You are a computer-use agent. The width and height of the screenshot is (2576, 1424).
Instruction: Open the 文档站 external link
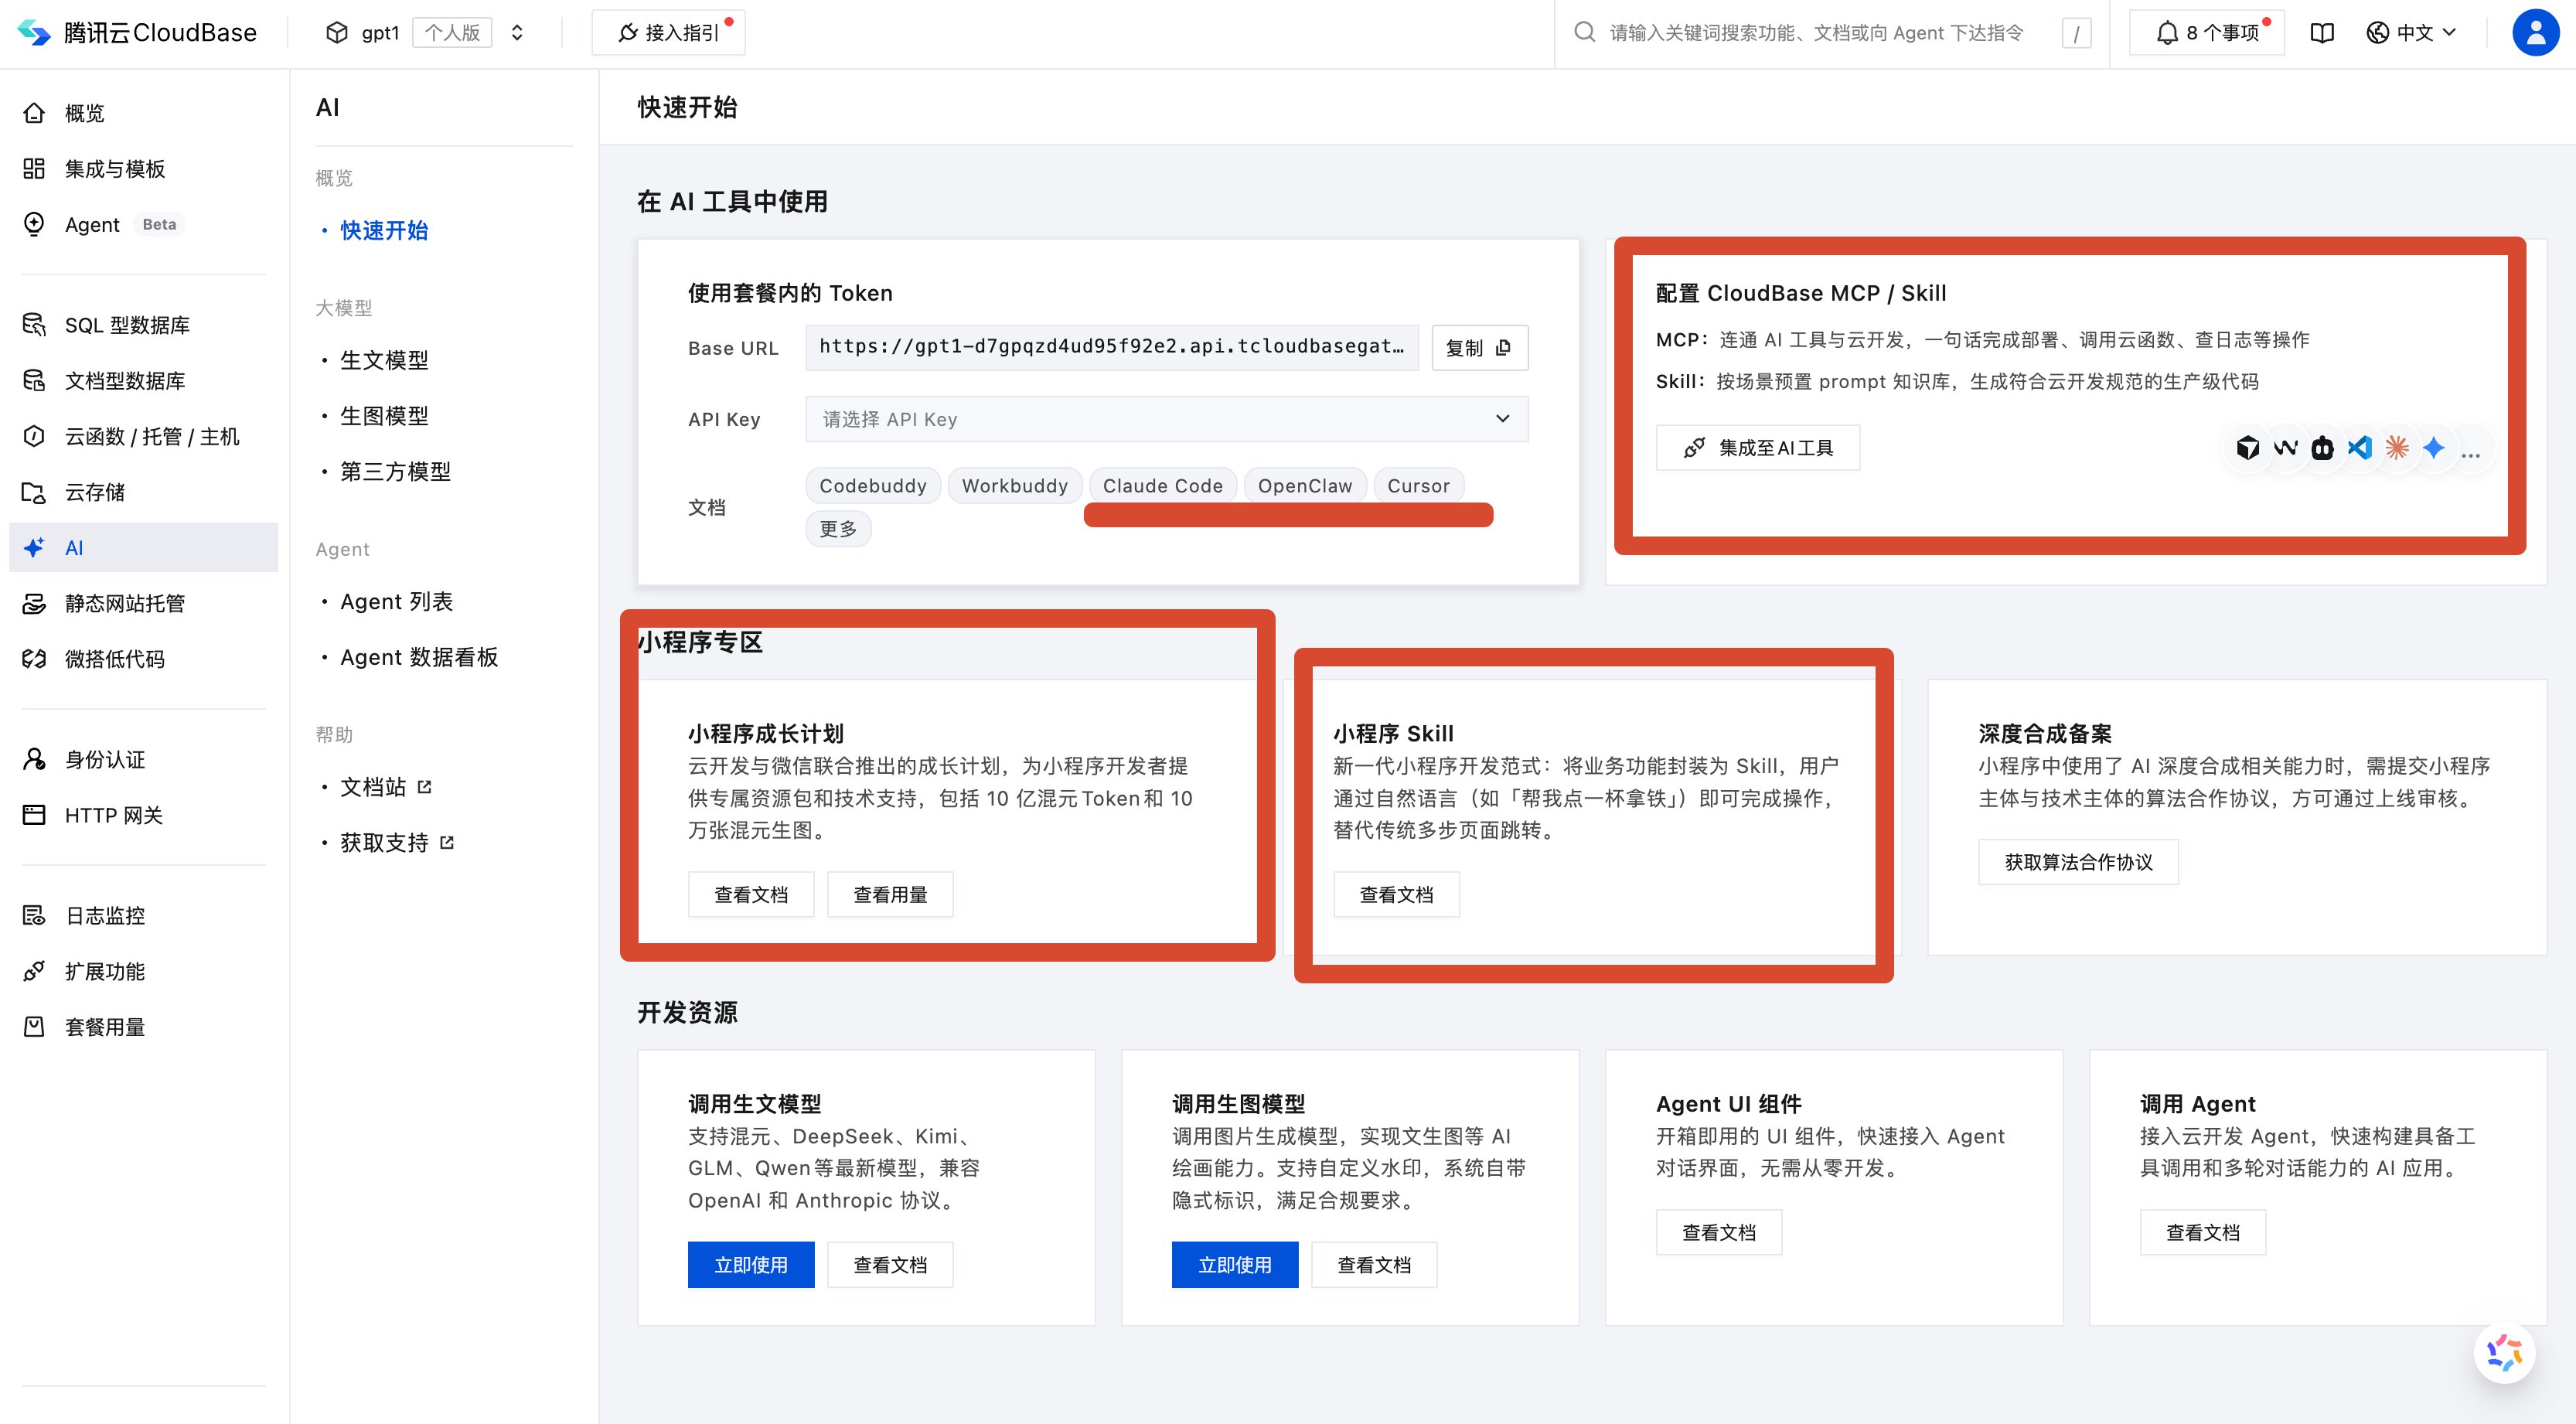(386, 788)
